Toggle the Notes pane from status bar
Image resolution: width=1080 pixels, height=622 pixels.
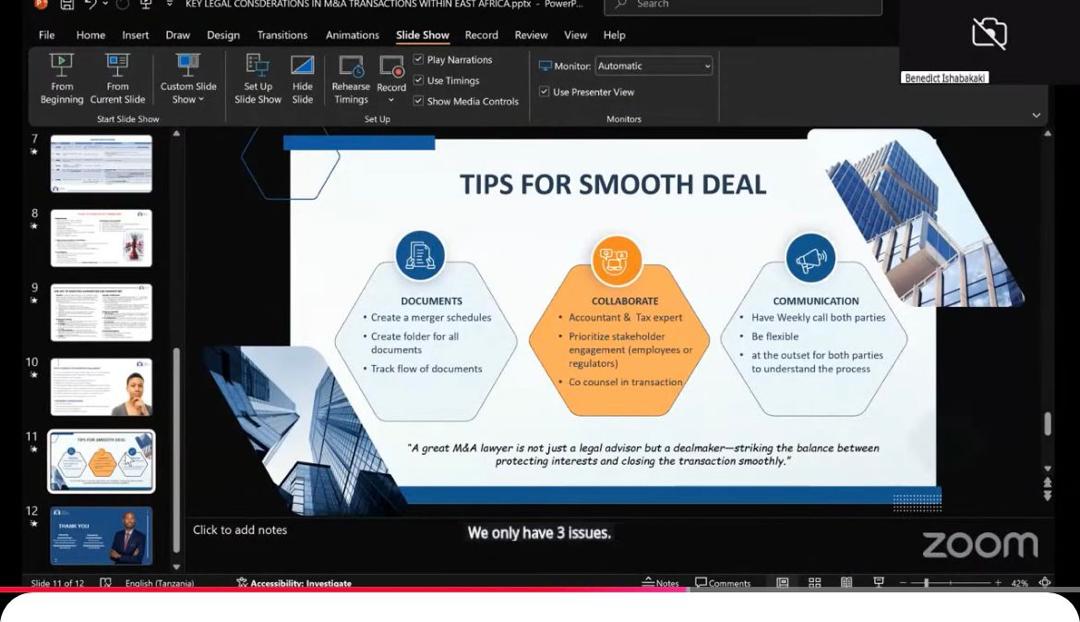[661, 583]
